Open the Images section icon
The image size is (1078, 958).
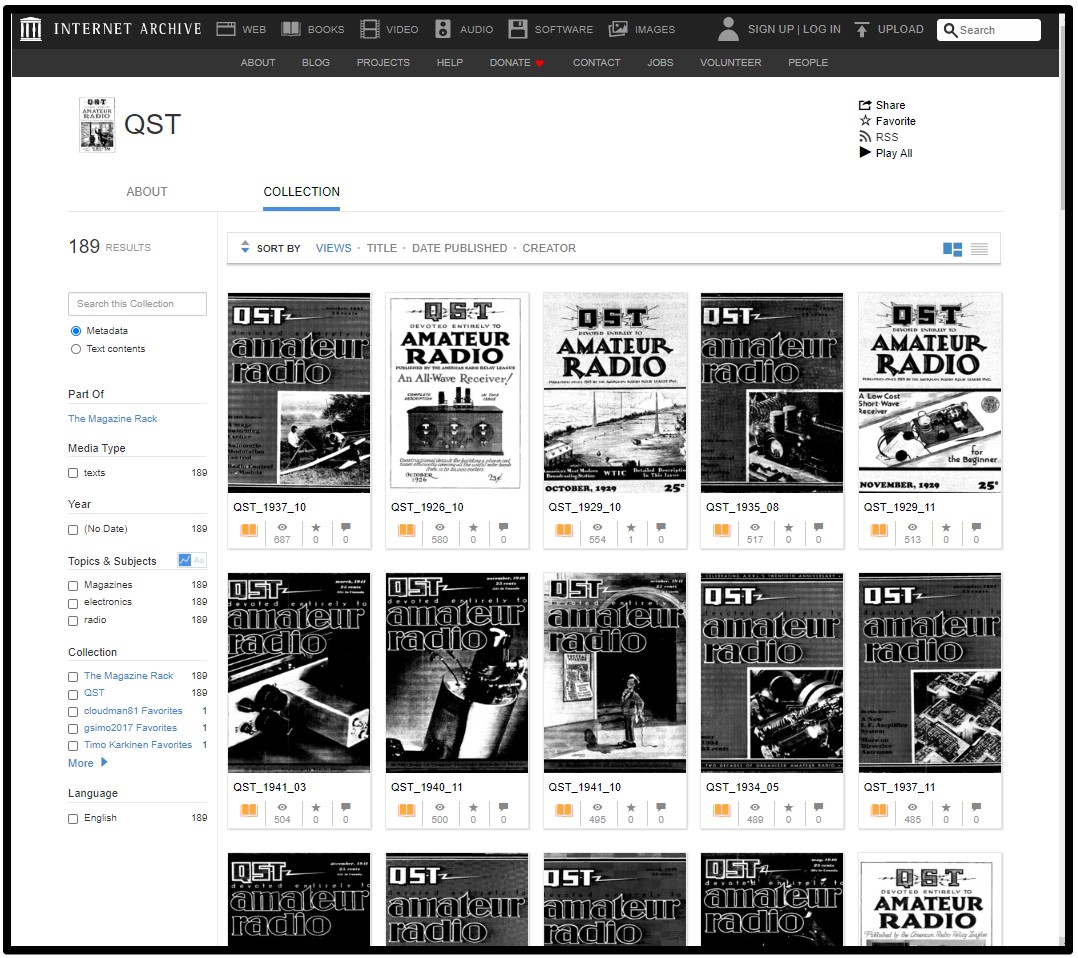(618, 29)
